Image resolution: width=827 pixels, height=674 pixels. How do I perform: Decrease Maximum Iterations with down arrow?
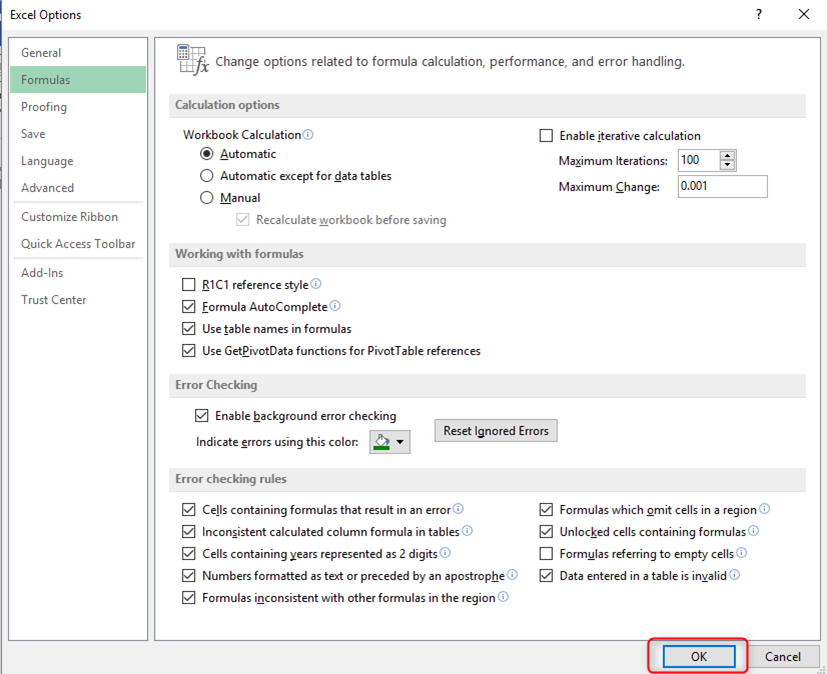click(x=727, y=165)
